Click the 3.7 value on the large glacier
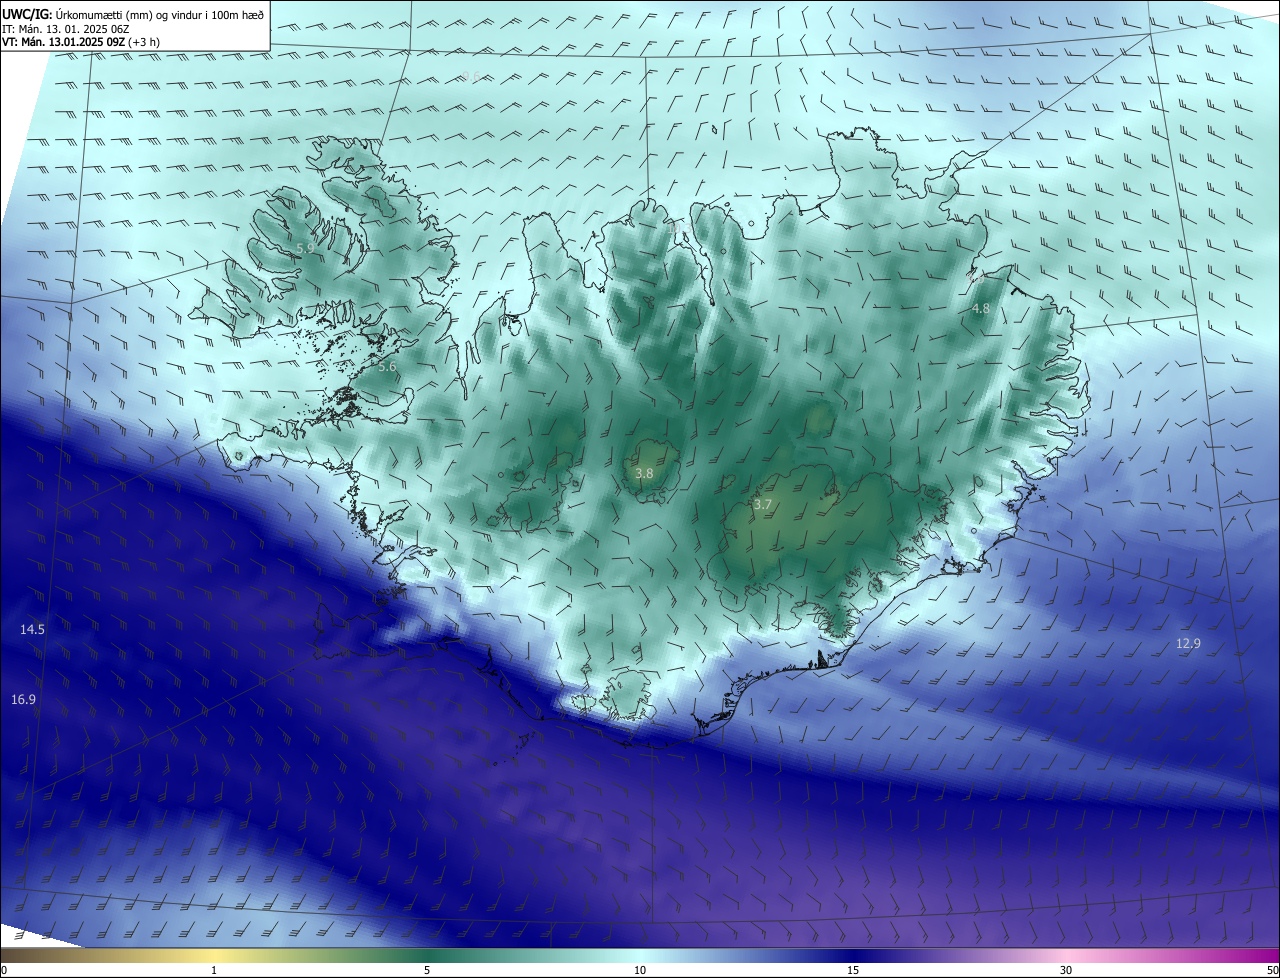Screen dimensions: 1280x978 [763, 505]
